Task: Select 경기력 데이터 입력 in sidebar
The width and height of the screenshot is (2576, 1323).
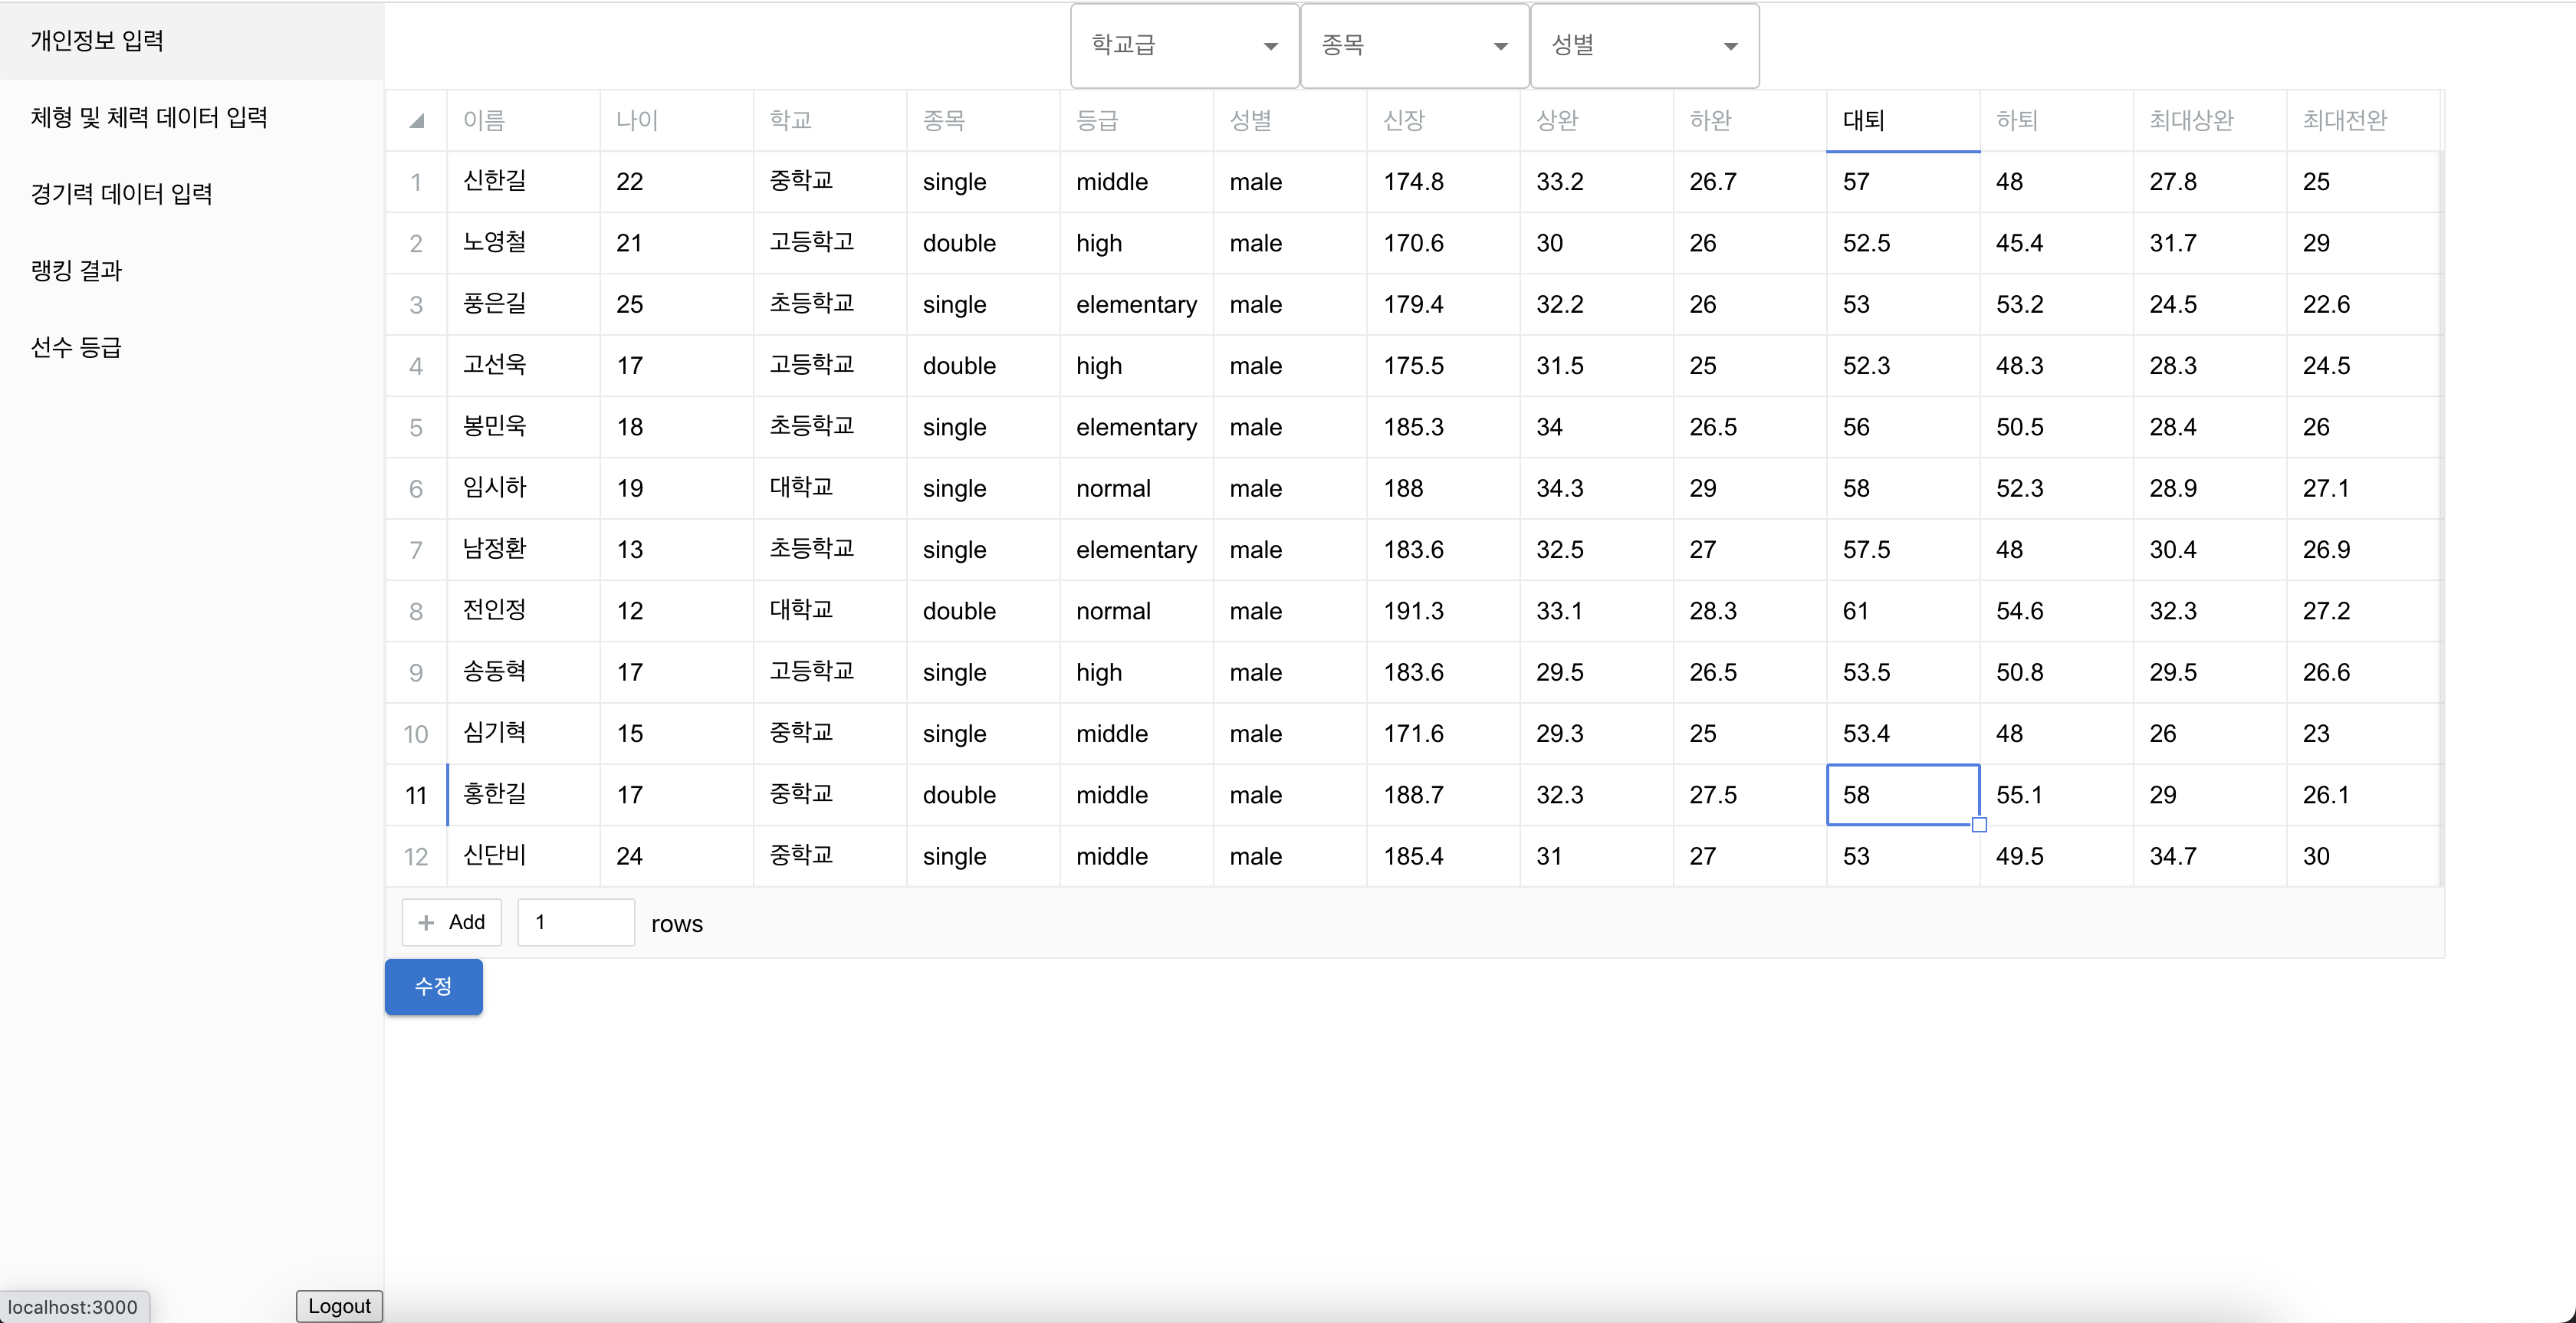Action: coord(122,194)
